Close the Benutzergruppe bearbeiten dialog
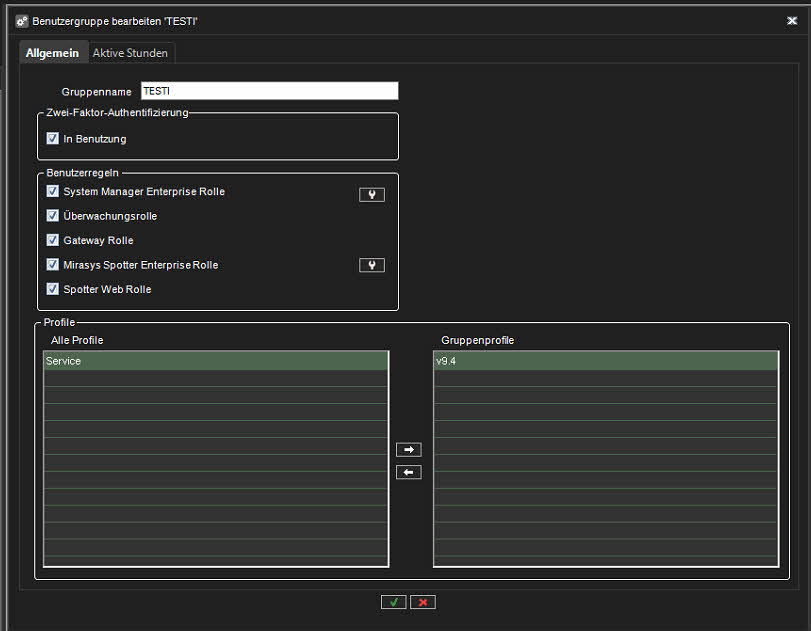This screenshot has height=631, width=811. [x=792, y=20]
